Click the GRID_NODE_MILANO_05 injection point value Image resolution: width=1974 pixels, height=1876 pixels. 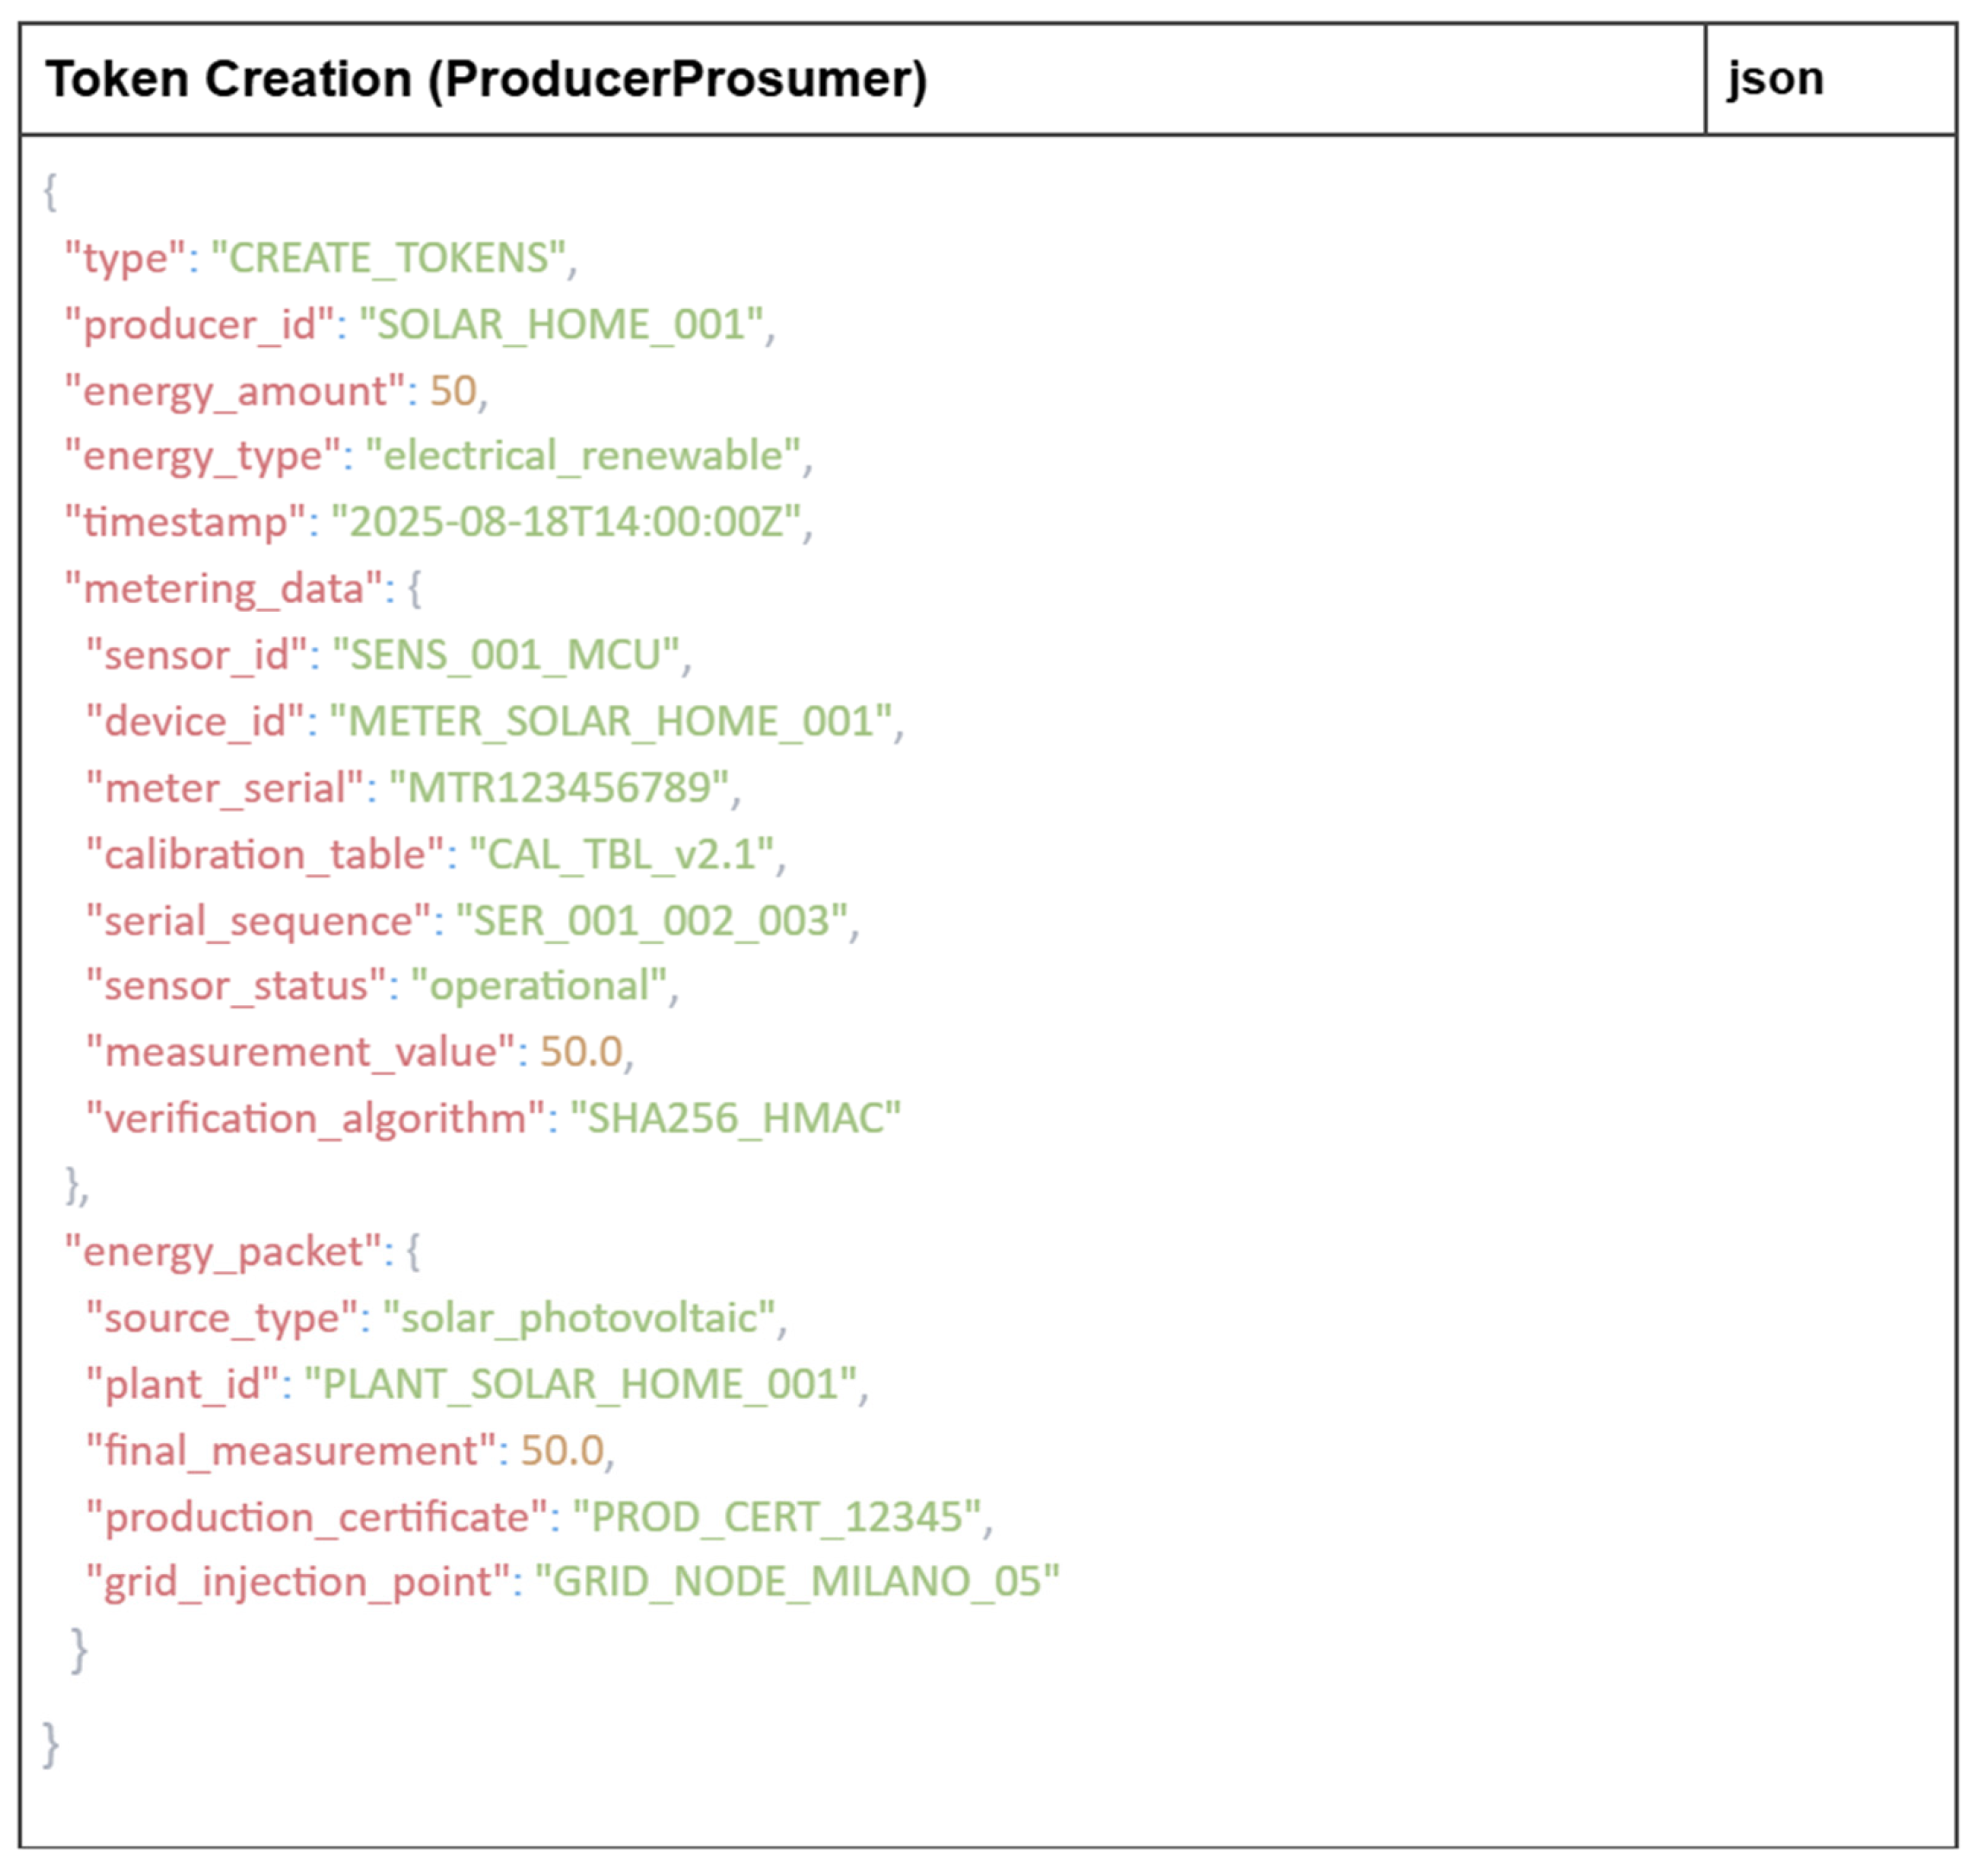click(x=796, y=1582)
